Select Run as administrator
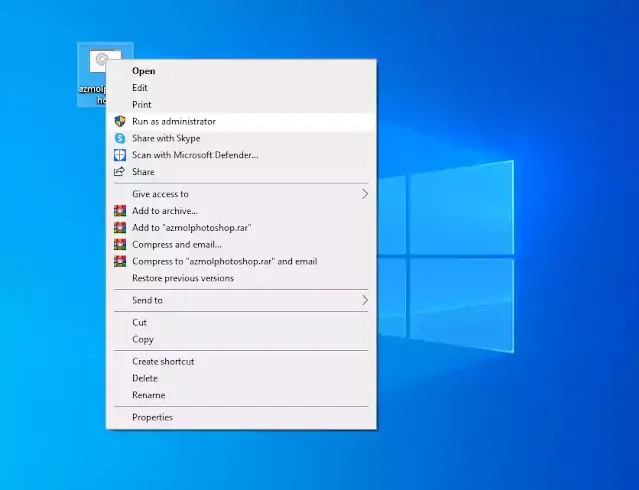Screen dimensions: 639x490 [x=241, y=121]
